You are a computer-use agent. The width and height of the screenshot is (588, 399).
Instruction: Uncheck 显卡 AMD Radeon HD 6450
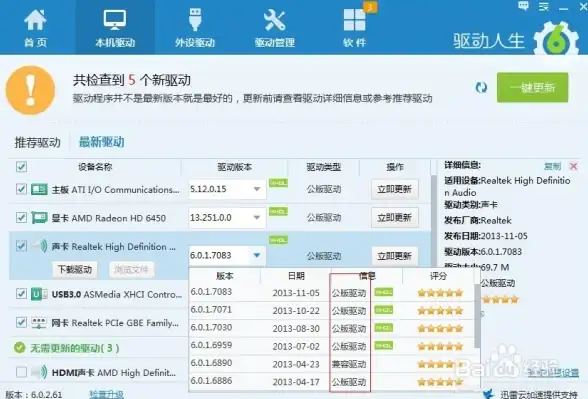(x=21, y=218)
